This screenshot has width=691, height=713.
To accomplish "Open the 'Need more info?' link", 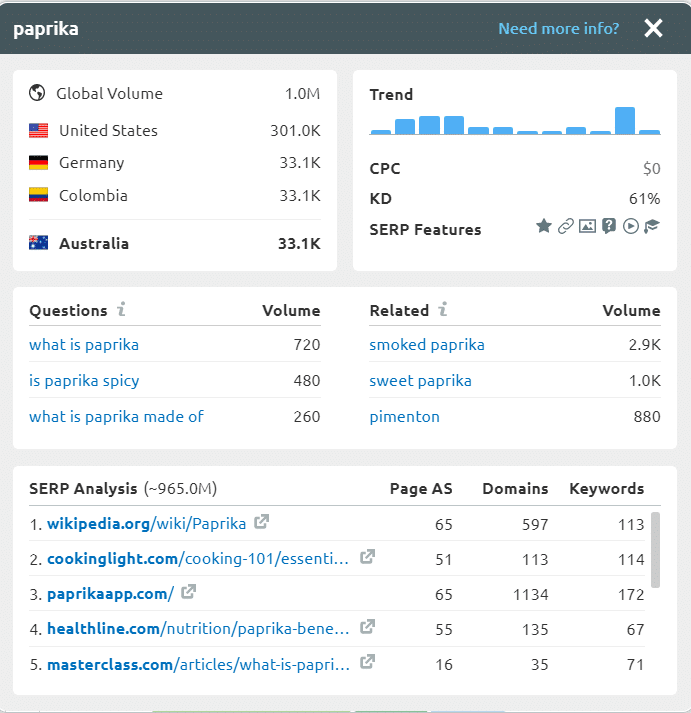I will pyautogui.click(x=558, y=28).
